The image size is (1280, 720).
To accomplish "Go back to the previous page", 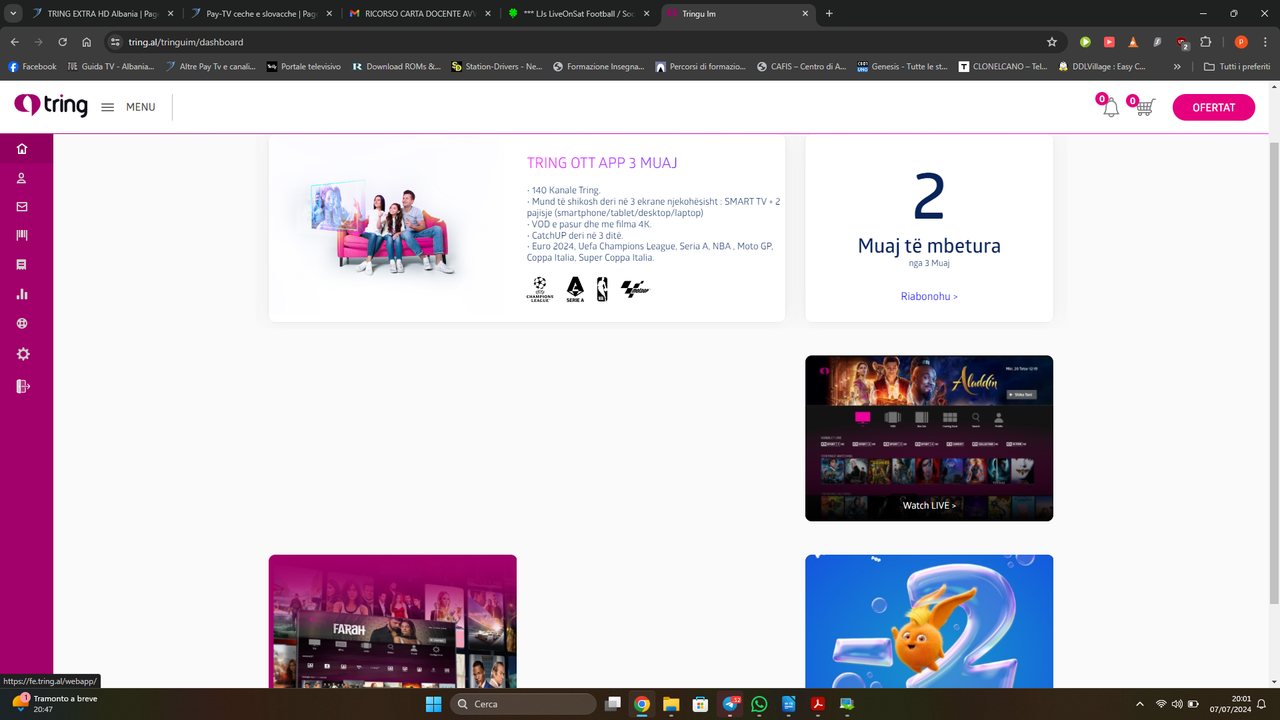I will coord(15,42).
